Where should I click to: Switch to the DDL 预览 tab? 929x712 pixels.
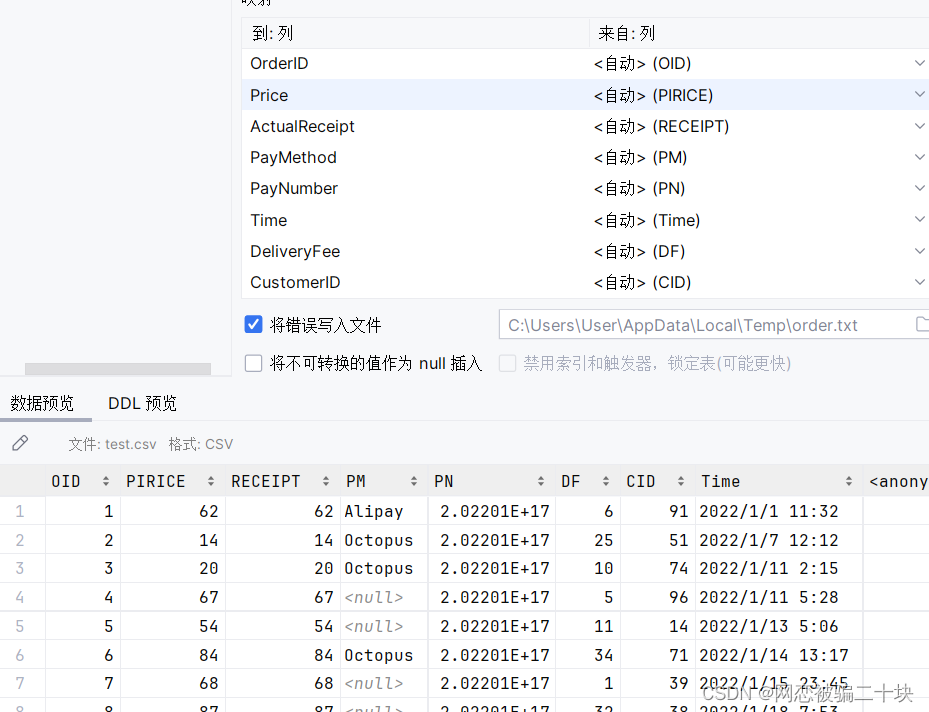click(141, 403)
